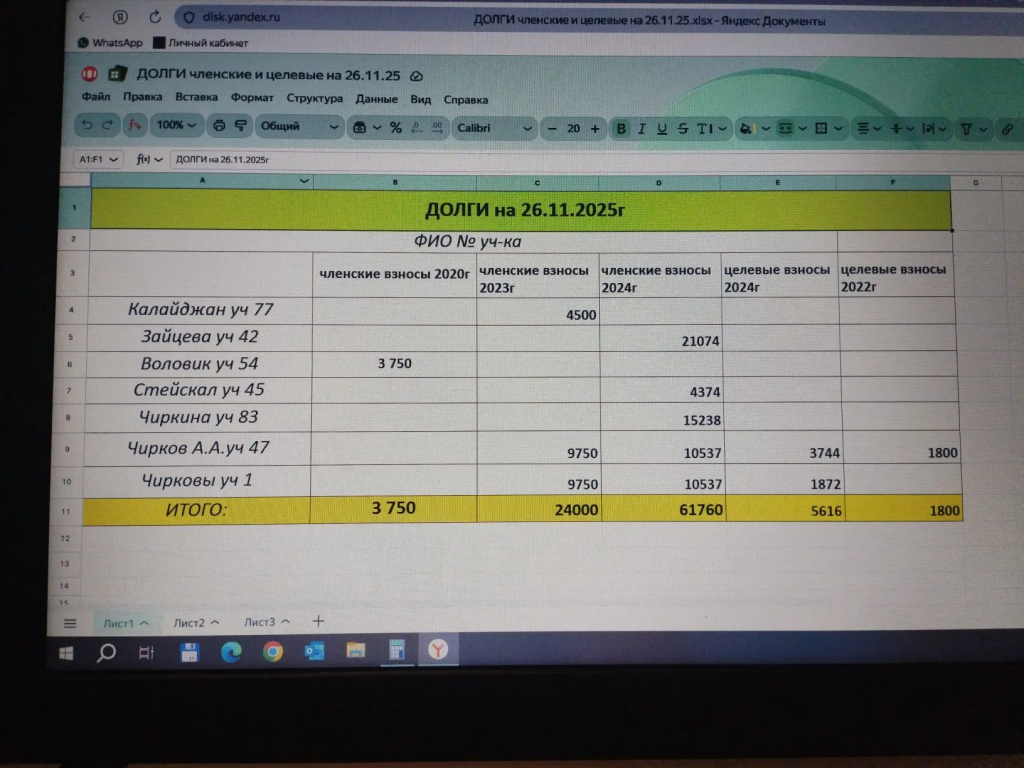Click the insert link icon
This screenshot has height=768, width=1024.
(1007, 129)
